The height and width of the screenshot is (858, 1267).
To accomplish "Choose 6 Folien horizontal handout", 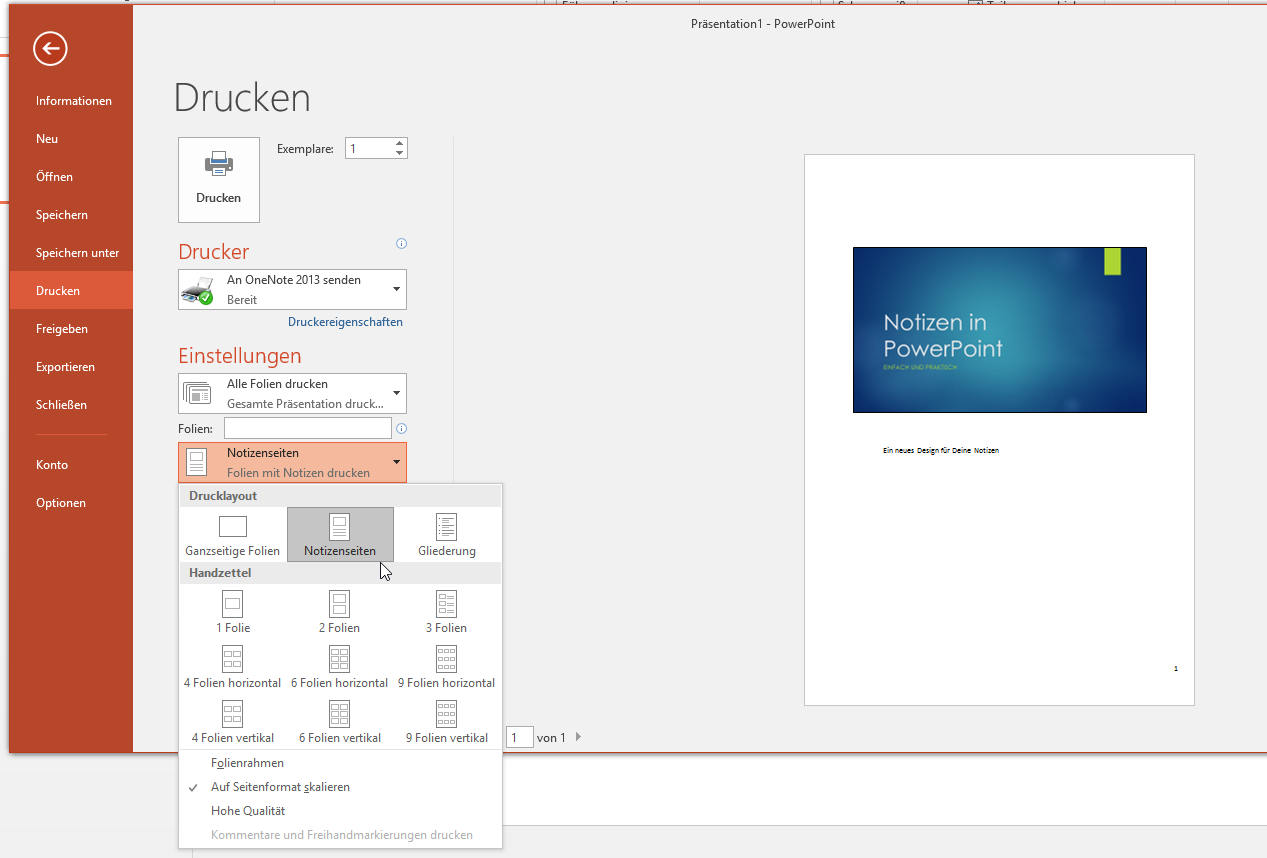I will pyautogui.click(x=340, y=667).
